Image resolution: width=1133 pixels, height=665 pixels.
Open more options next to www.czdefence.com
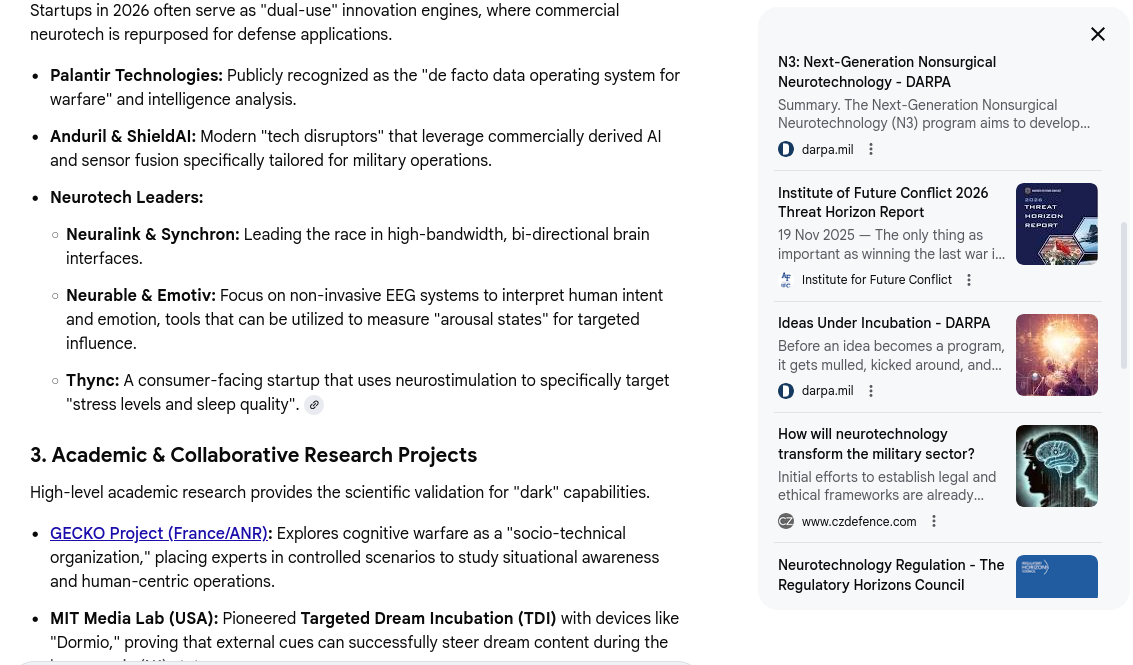click(934, 521)
